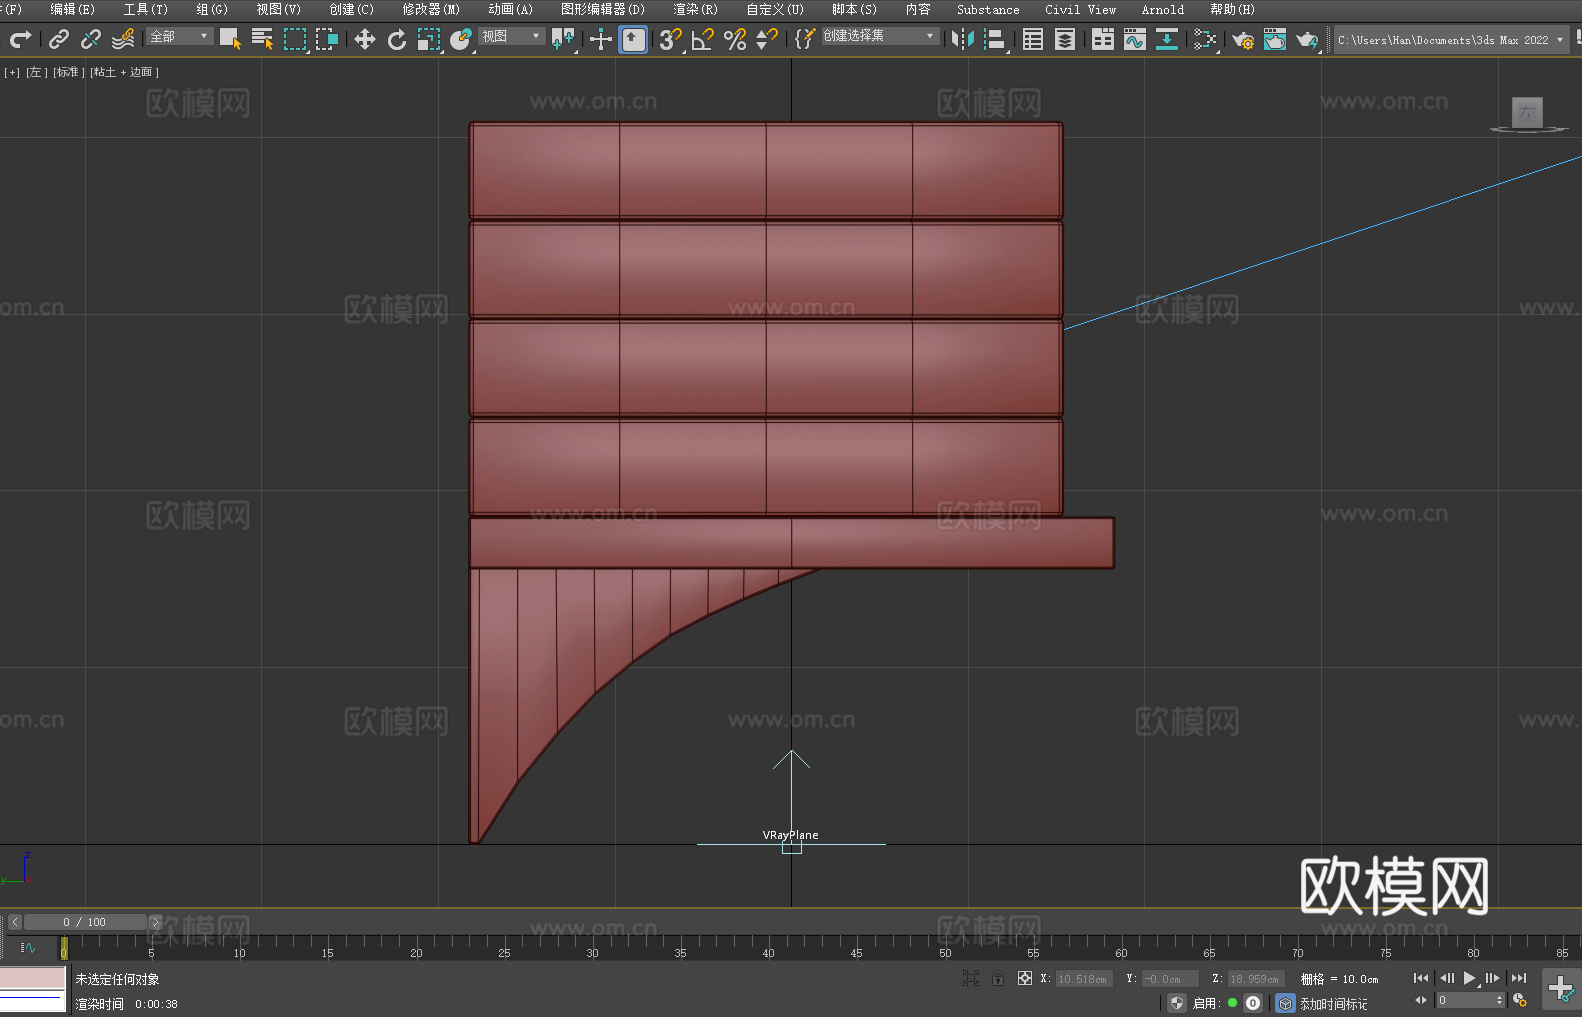The image size is (1582, 1017).
Task: Click [粘土 + 边面] display label
Action: (125, 72)
